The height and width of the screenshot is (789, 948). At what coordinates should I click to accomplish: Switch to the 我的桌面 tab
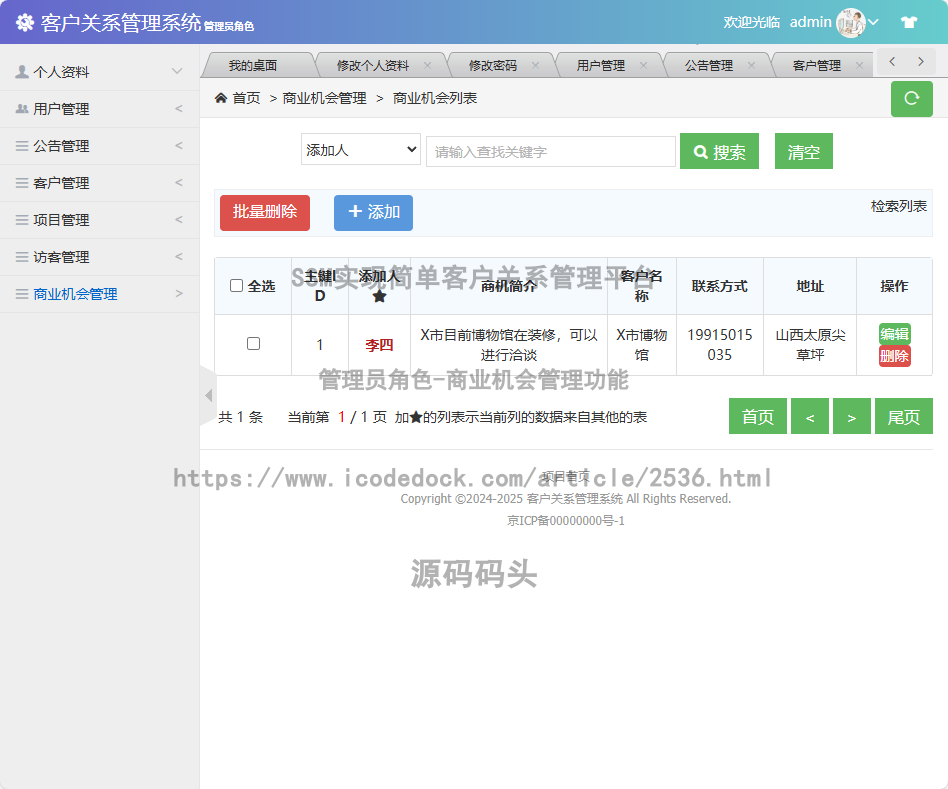coord(253,65)
